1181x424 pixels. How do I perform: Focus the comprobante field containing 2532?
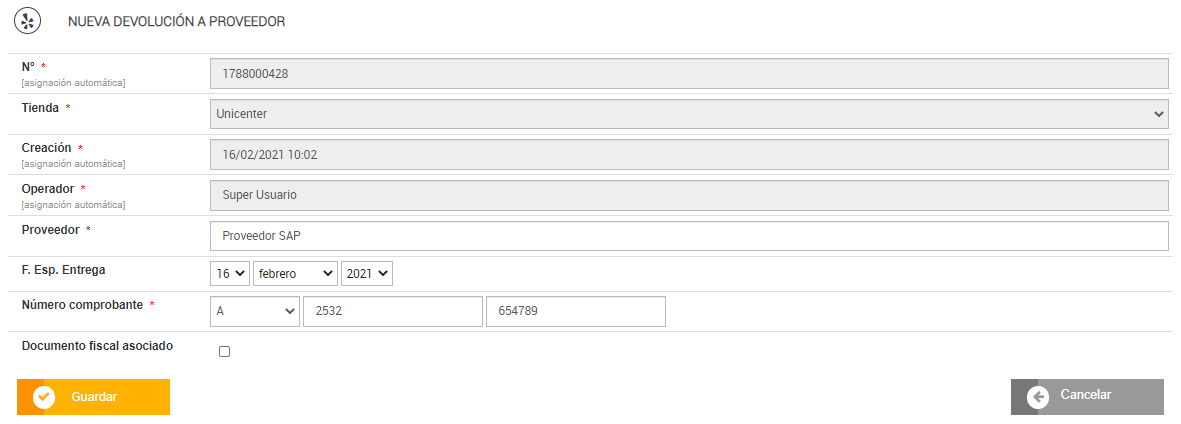[392, 312]
